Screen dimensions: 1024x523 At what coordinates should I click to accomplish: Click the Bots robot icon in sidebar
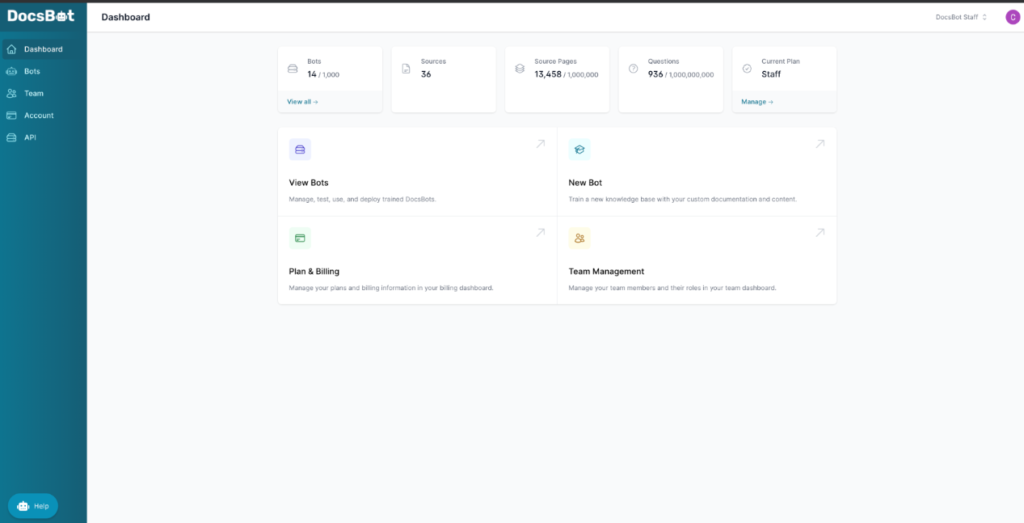click(x=11, y=71)
